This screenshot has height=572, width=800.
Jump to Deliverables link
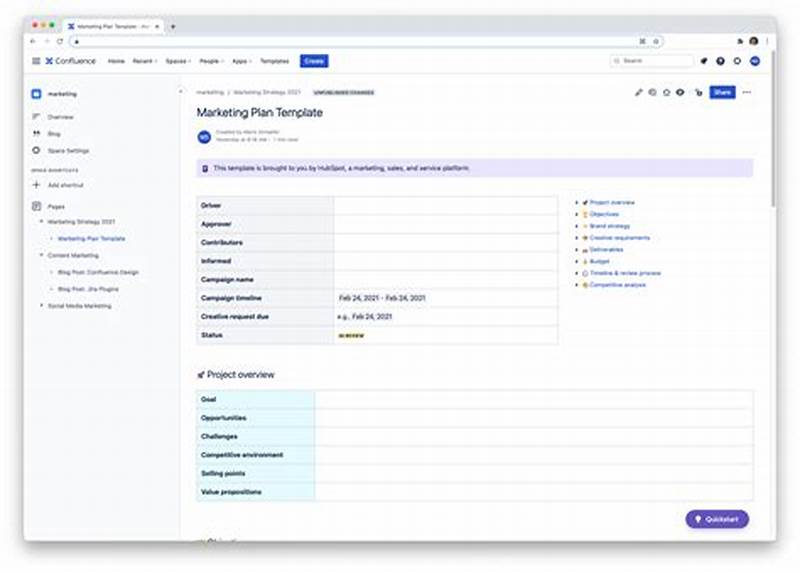tap(606, 250)
